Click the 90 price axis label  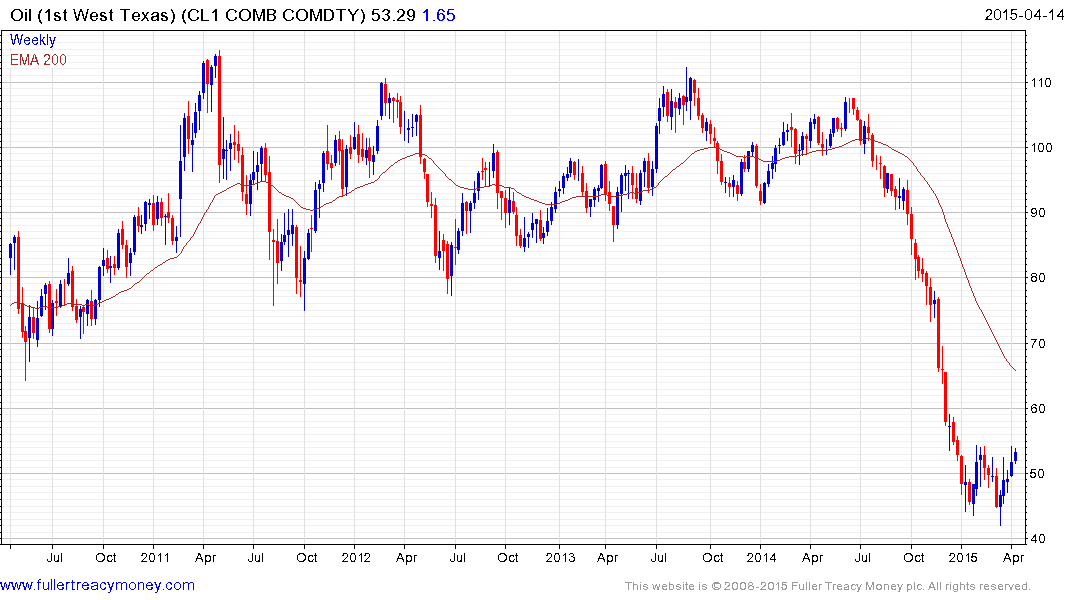tap(1038, 213)
